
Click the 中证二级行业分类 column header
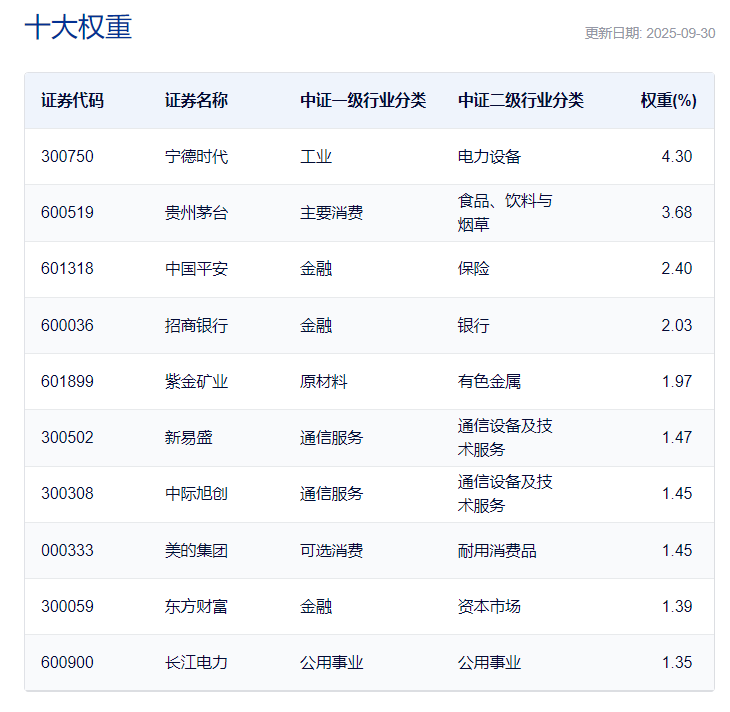pyautogui.click(x=520, y=101)
